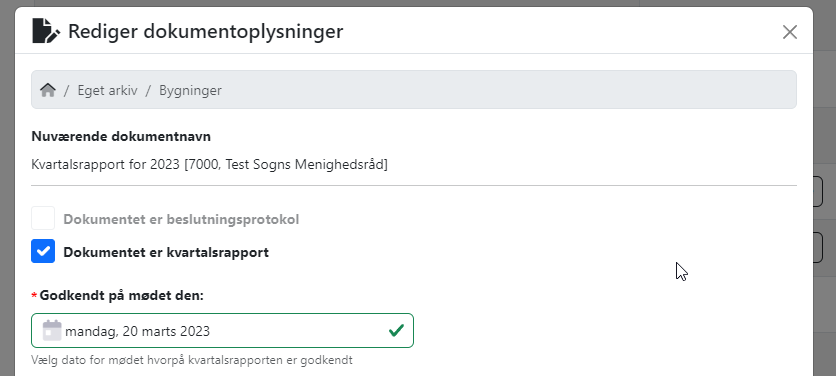Open the Eget arkiv breadcrumb
This screenshot has height=376, width=836.
click(x=108, y=90)
